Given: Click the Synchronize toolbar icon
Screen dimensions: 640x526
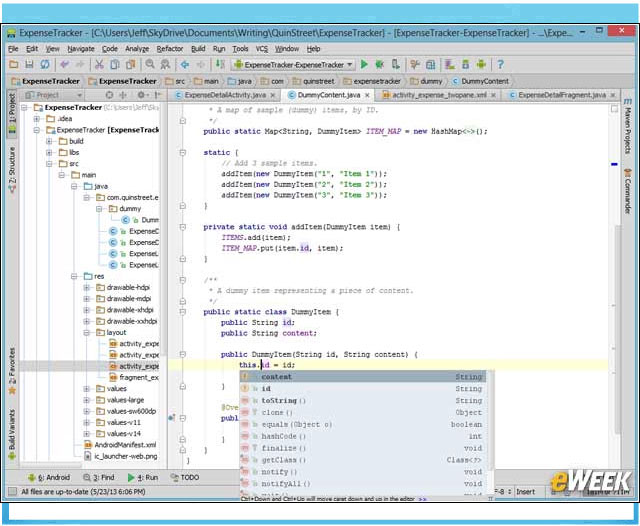Looking at the screenshot, I should pos(45,64).
